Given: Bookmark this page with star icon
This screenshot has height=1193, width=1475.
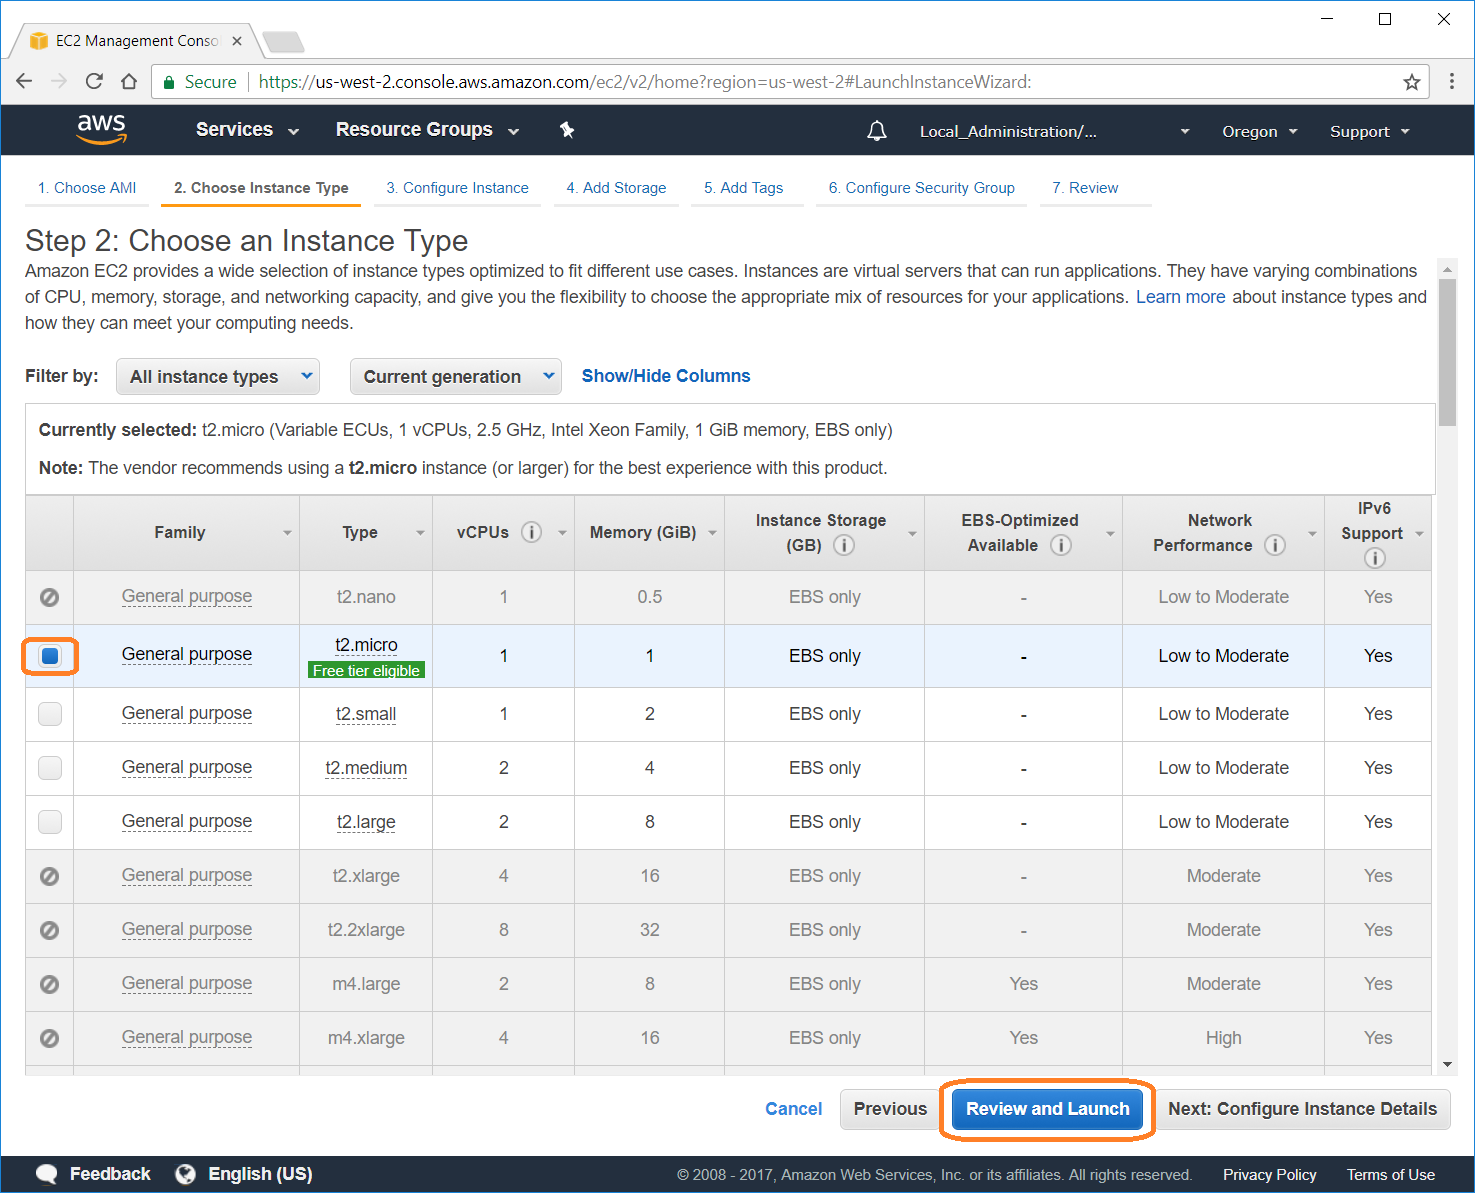Looking at the screenshot, I should [x=1411, y=82].
